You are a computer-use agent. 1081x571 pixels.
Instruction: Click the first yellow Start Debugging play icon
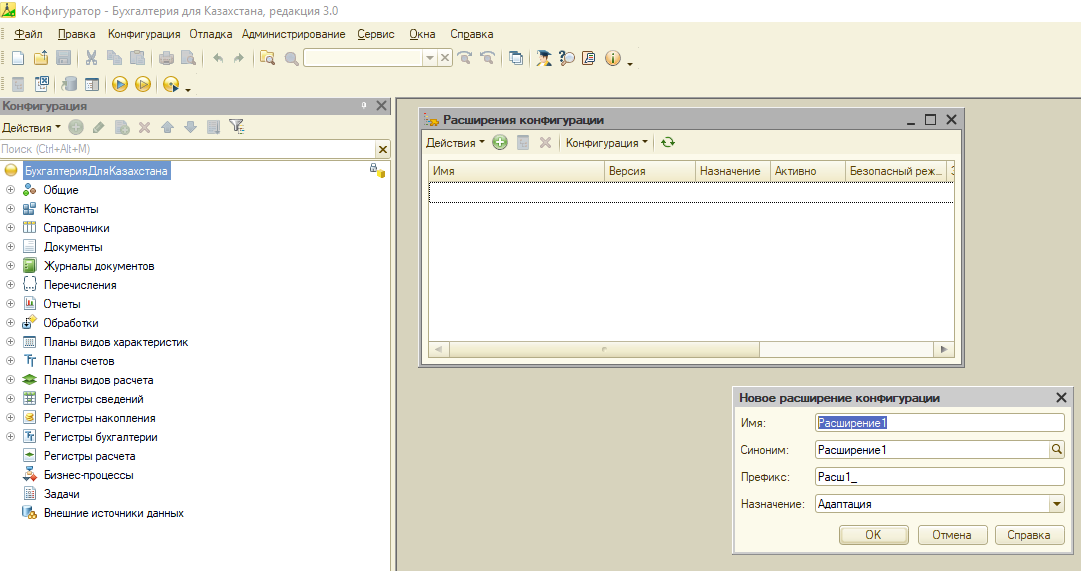point(120,84)
